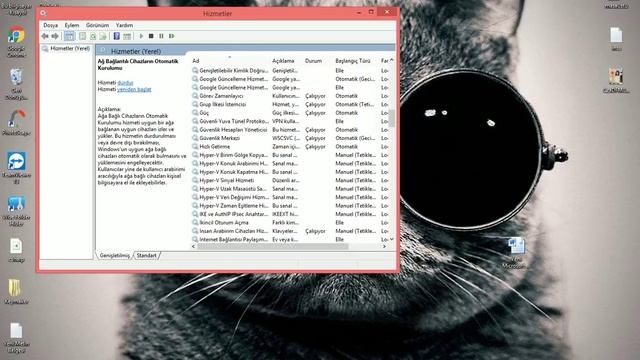Toggle the console tree show/hide icon
The height and width of the screenshot is (360, 640).
69,36
